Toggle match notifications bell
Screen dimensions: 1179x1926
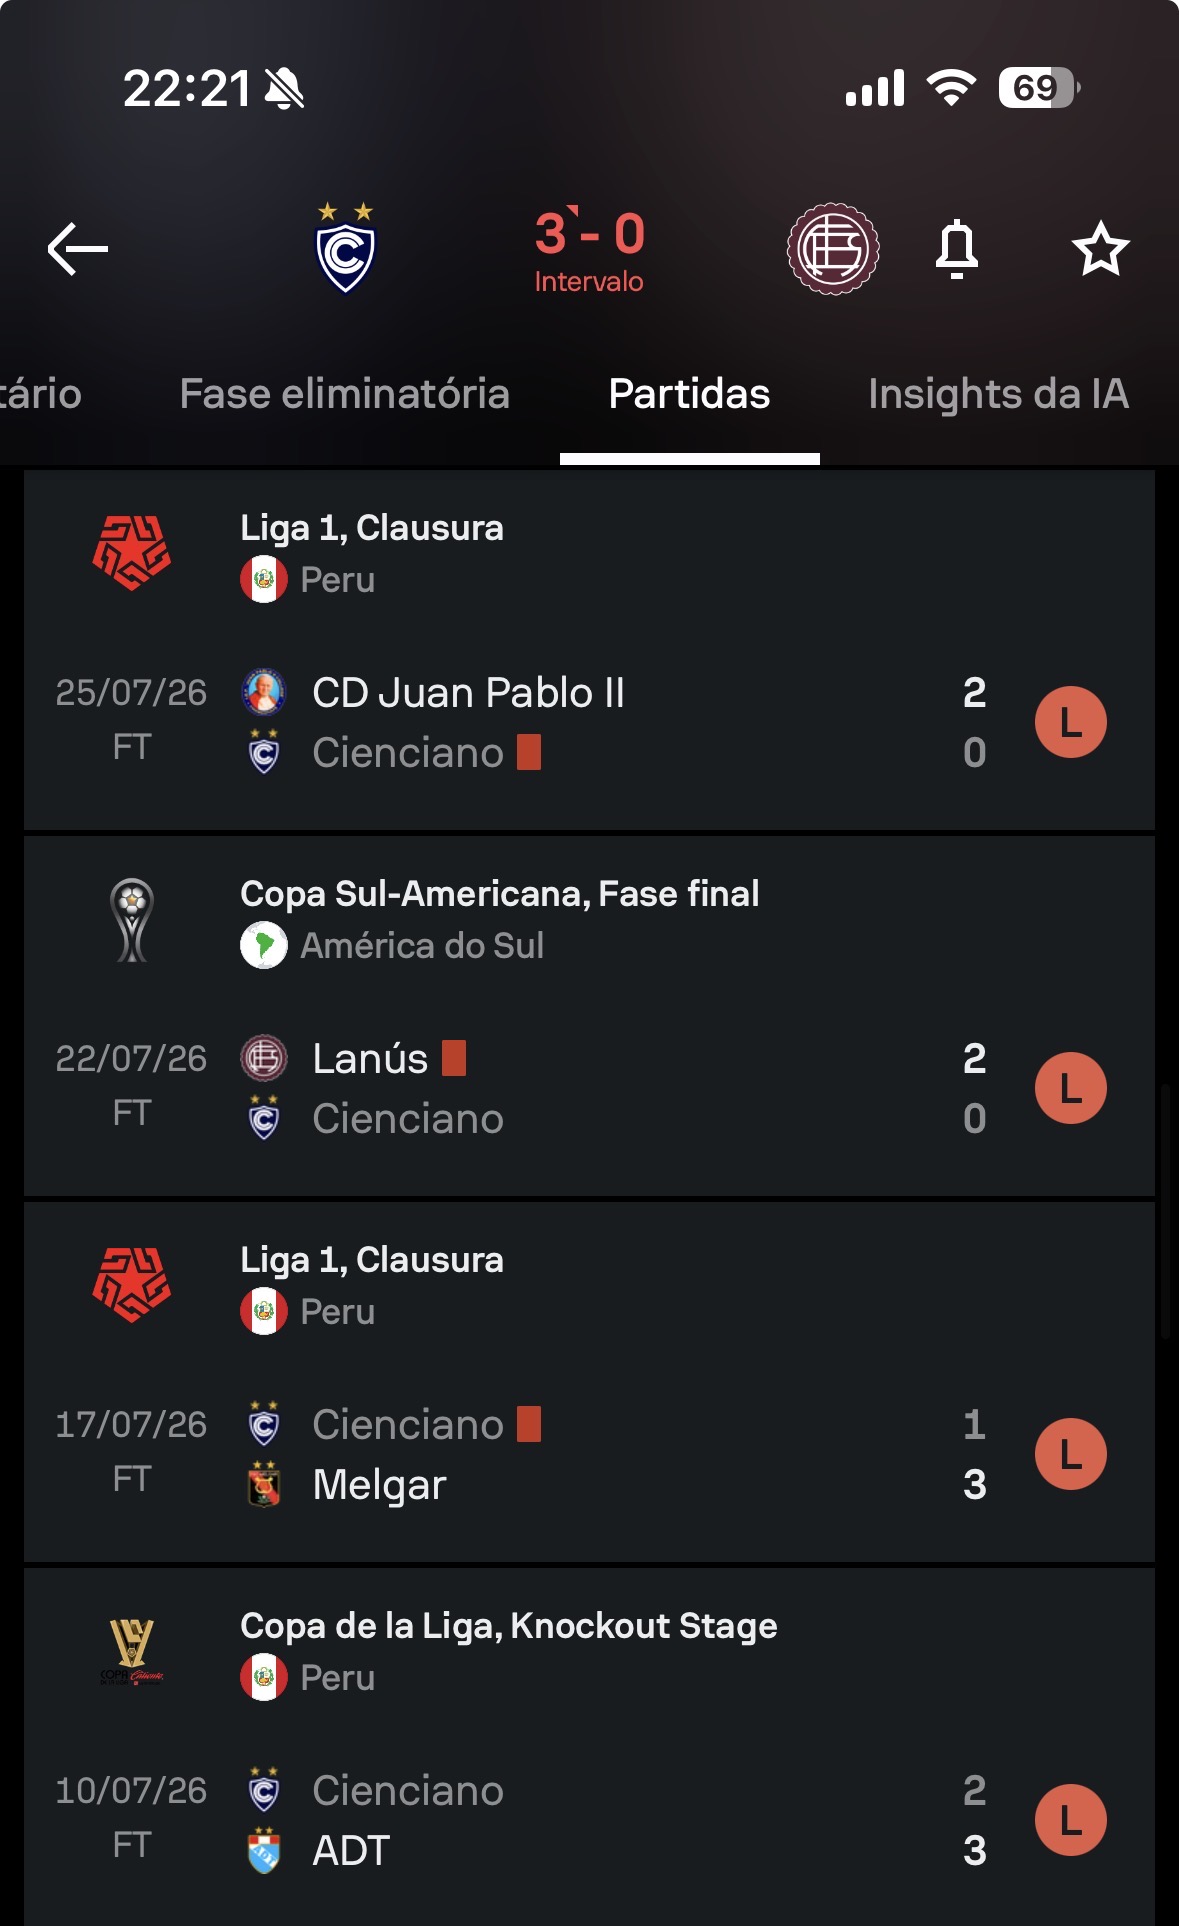957,249
